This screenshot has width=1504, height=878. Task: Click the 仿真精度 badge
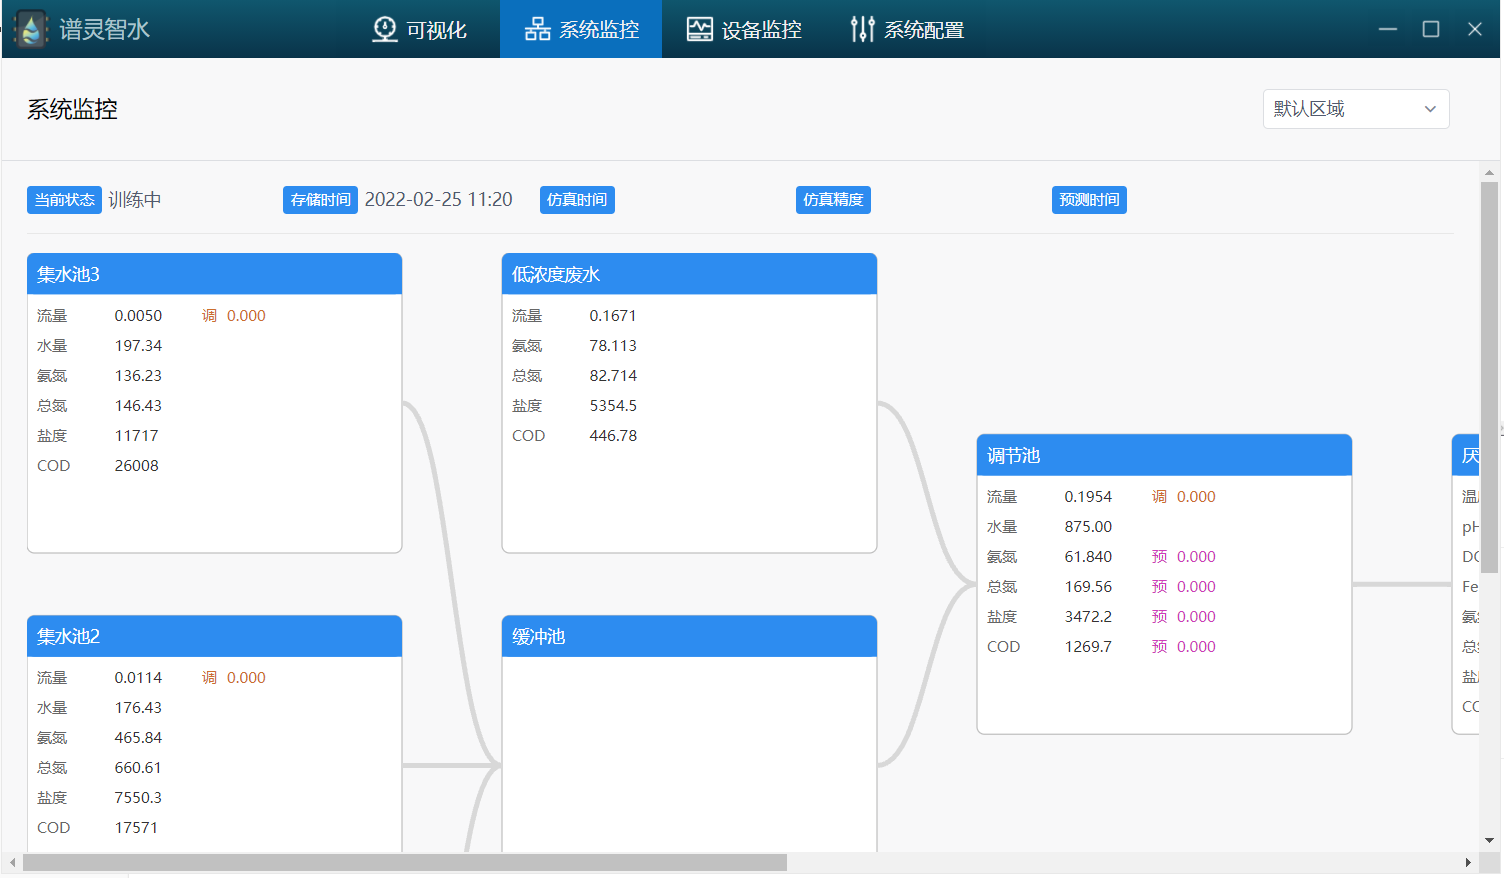(833, 200)
